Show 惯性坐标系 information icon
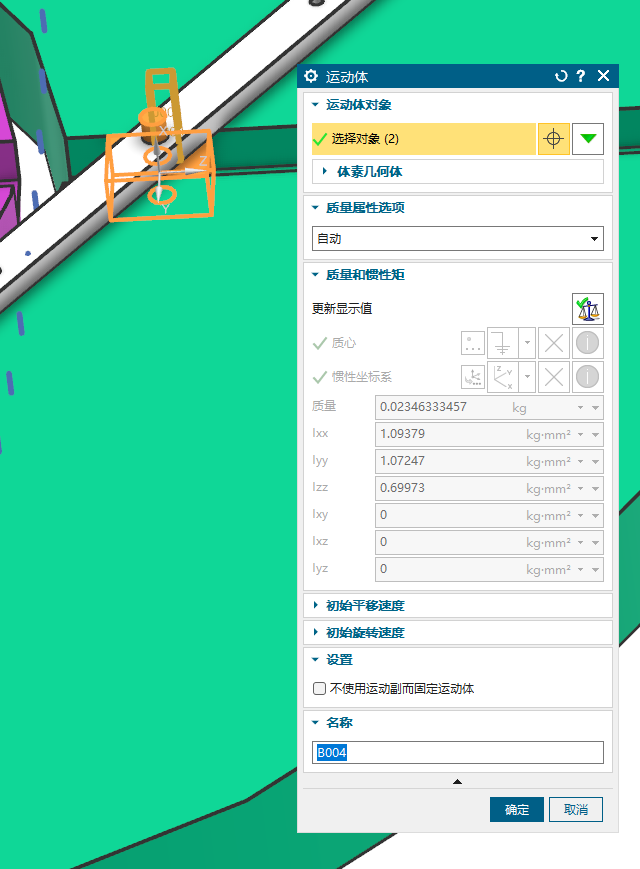The height and width of the screenshot is (869, 640). tap(587, 377)
